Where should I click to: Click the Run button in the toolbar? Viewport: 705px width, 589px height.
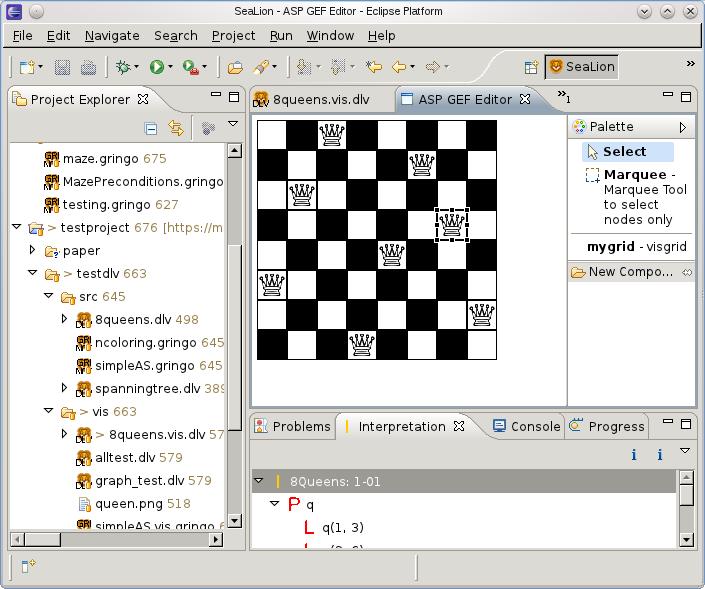pos(156,68)
